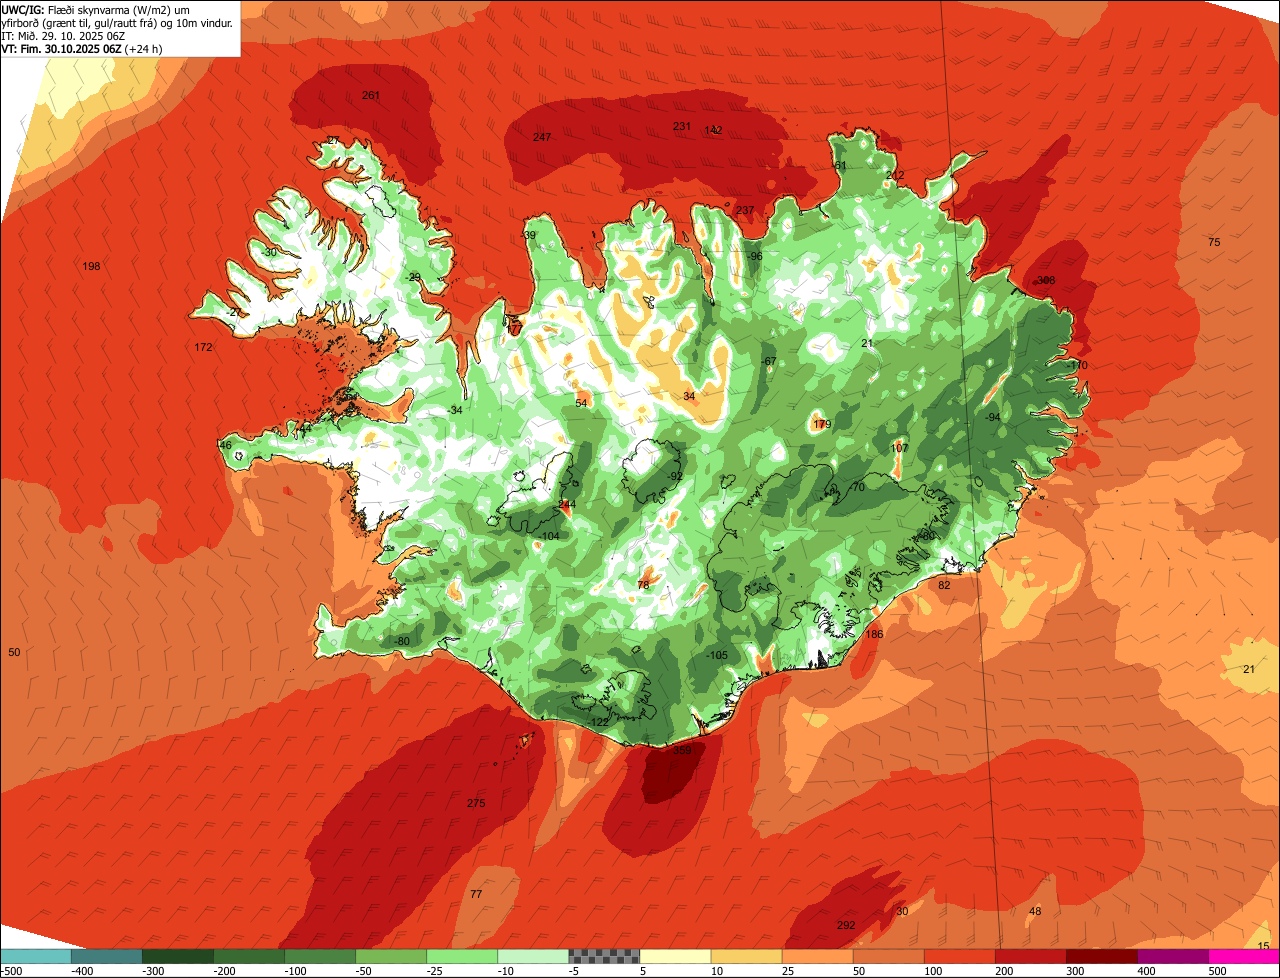Click the flux value 179 on the map
The height and width of the screenshot is (978, 1280).
(822, 425)
